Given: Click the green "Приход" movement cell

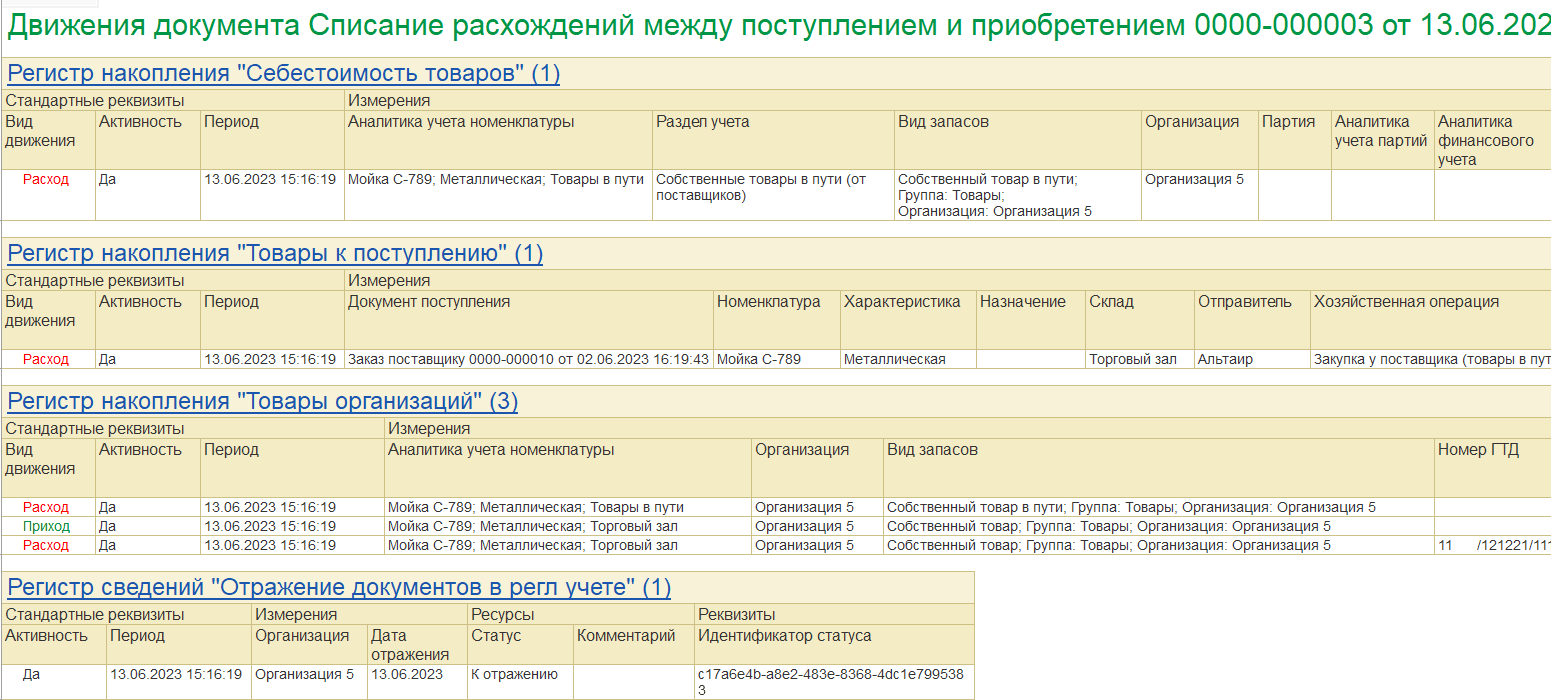Looking at the screenshot, I should [46, 526].
